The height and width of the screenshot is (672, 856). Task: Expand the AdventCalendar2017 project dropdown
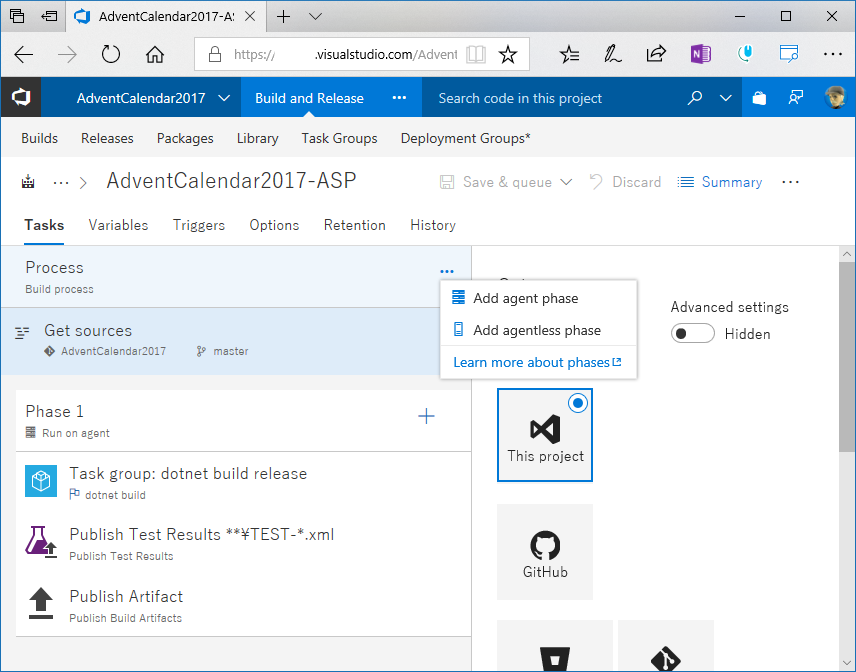pos(224,98)
